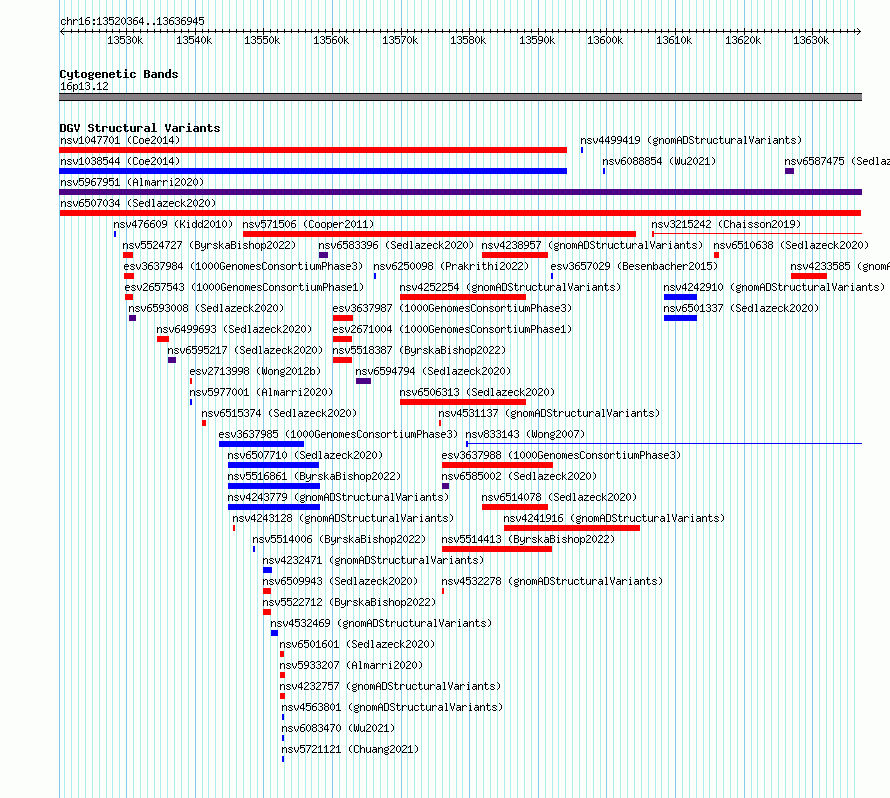890x798 pixels.
Task: Click the red nsv4241916 gnomAD bar
Action: pyautogui.click(x=572, y=528)
